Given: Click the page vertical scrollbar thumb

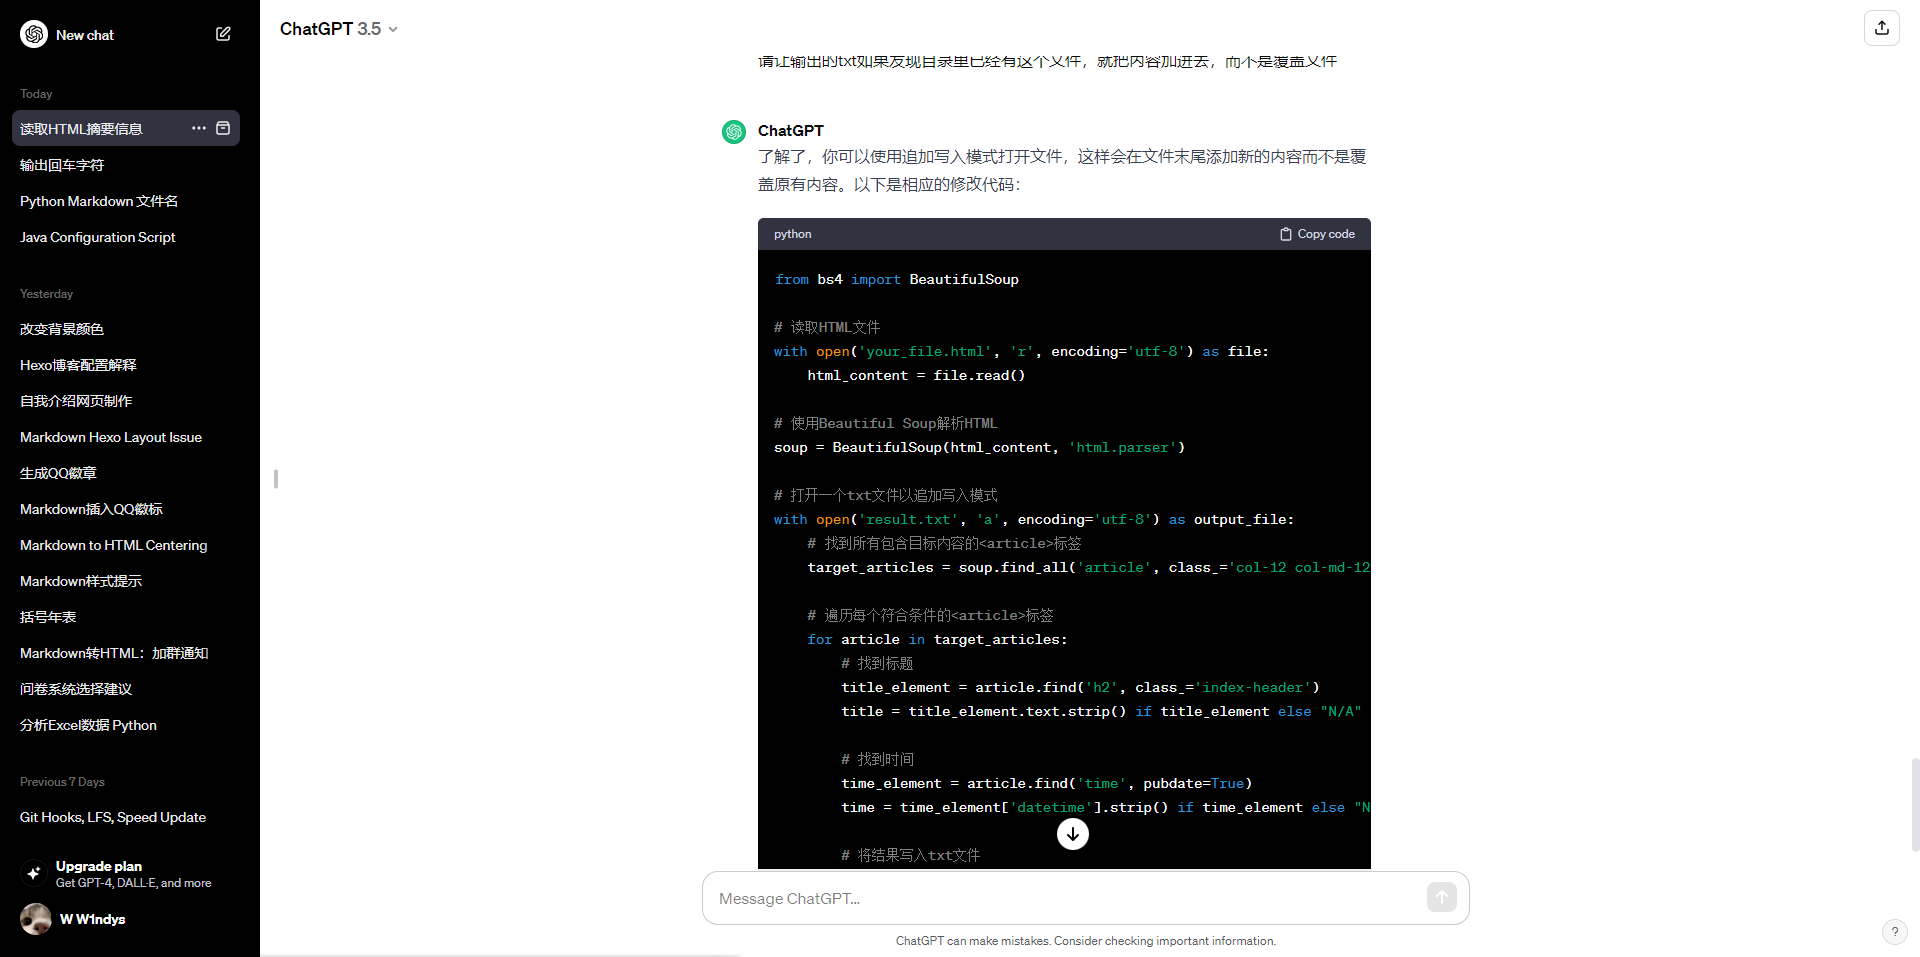Looking at the screenshot, I should (1915, 804).
